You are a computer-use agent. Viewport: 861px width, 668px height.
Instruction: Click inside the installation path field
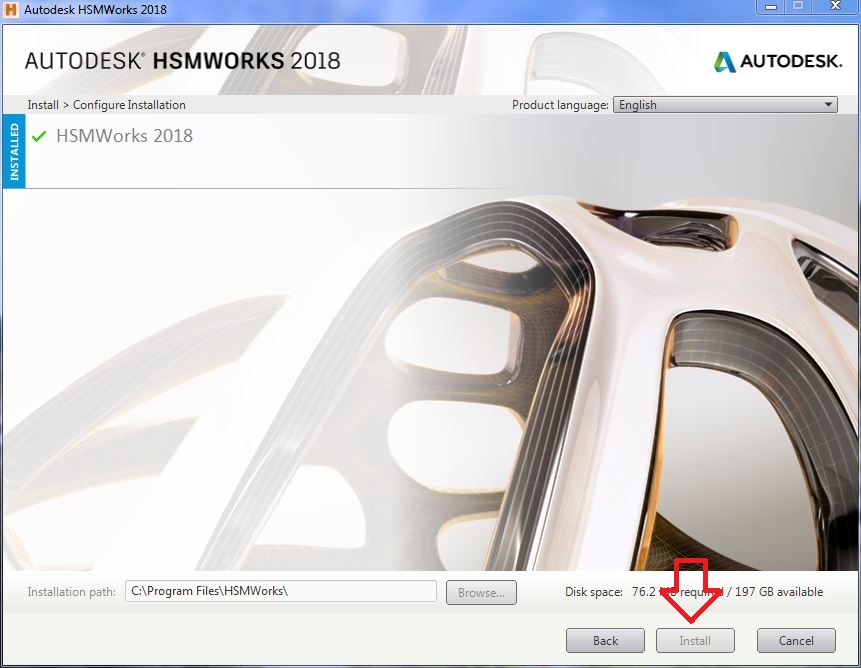(280, 591)
